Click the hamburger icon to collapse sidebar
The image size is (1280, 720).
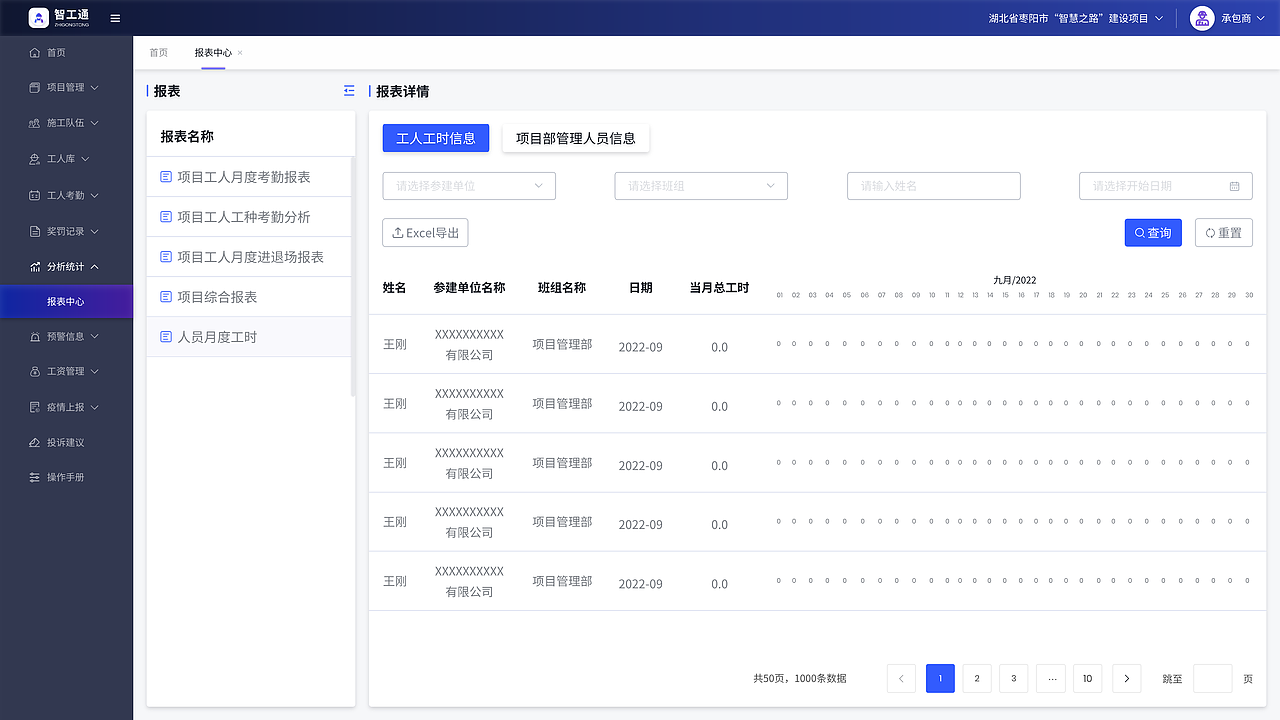click(x=114, y=17)
